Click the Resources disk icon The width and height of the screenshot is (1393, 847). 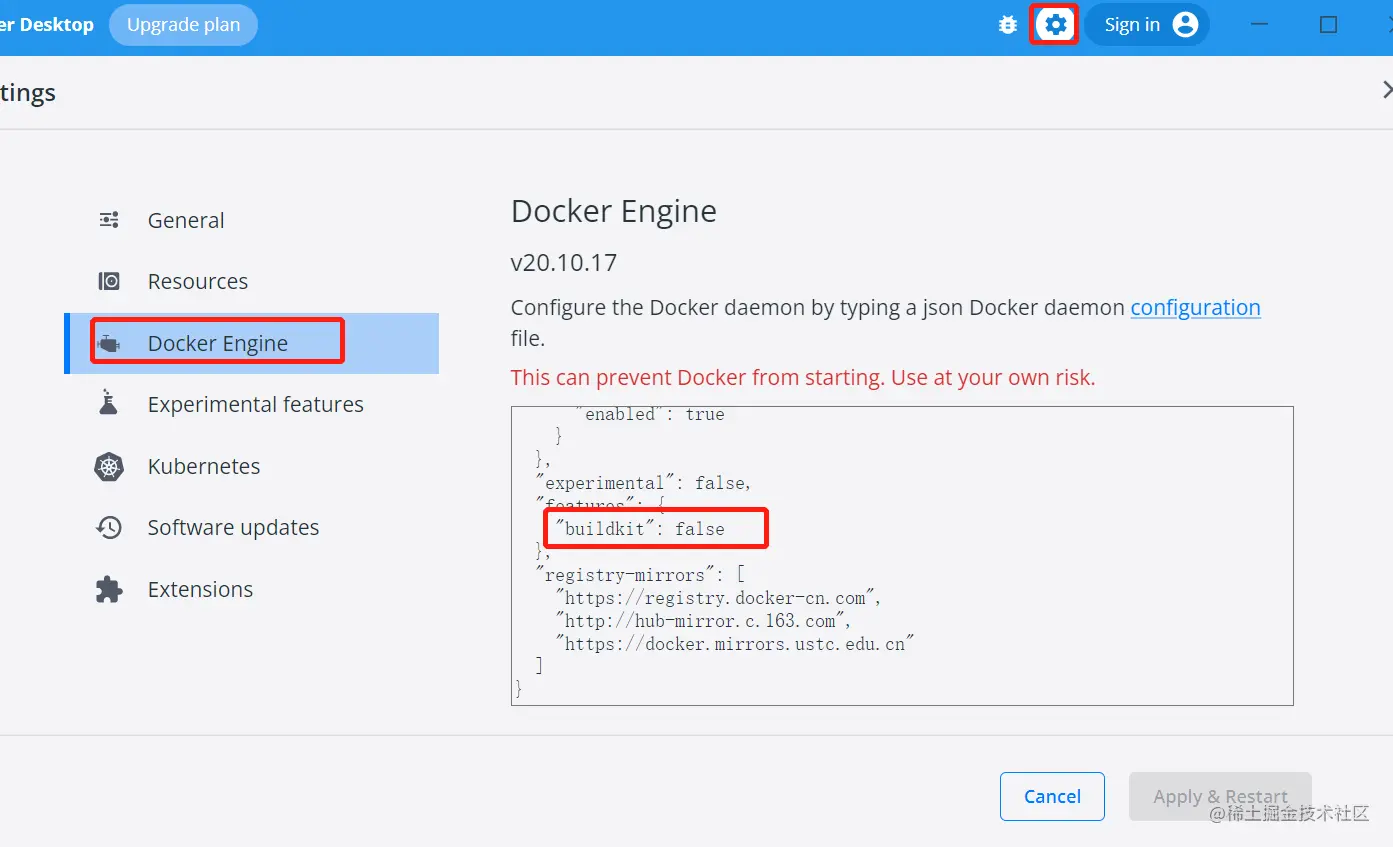click(109, 282)
